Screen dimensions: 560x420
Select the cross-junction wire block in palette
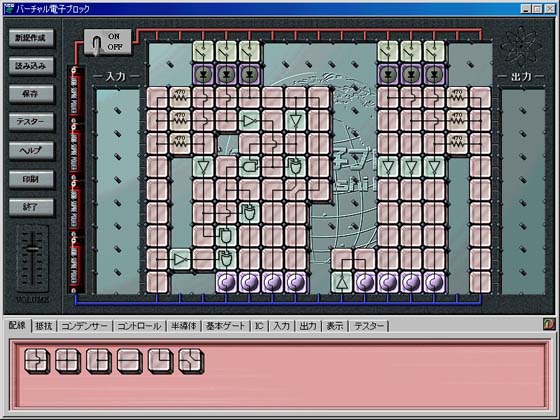pyautogui.click(x=68, y=361)
